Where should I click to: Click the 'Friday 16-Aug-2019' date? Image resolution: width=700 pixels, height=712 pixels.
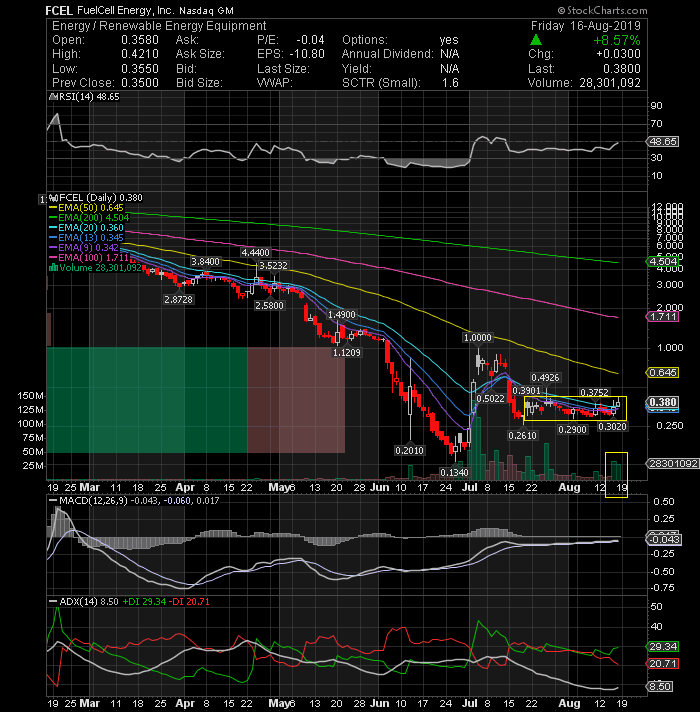[586, 26]
